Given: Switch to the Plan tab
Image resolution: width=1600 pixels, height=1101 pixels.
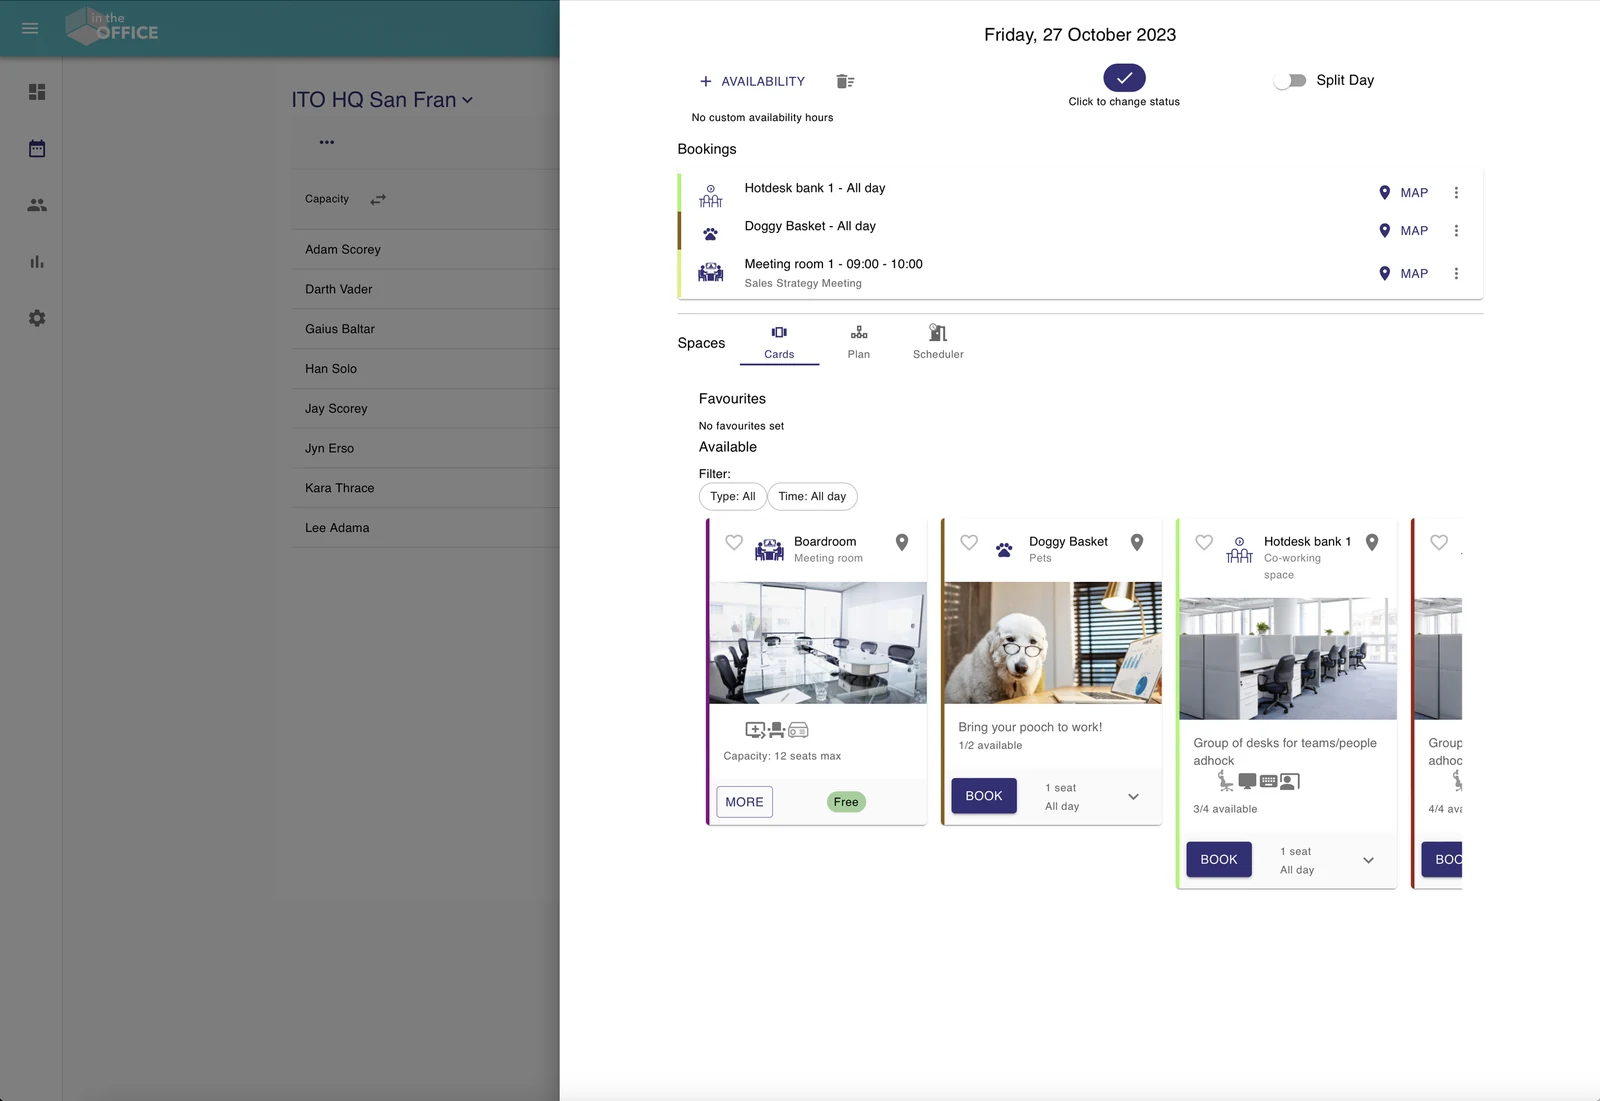Looking at the screenshot, I should tap(859, 343).
